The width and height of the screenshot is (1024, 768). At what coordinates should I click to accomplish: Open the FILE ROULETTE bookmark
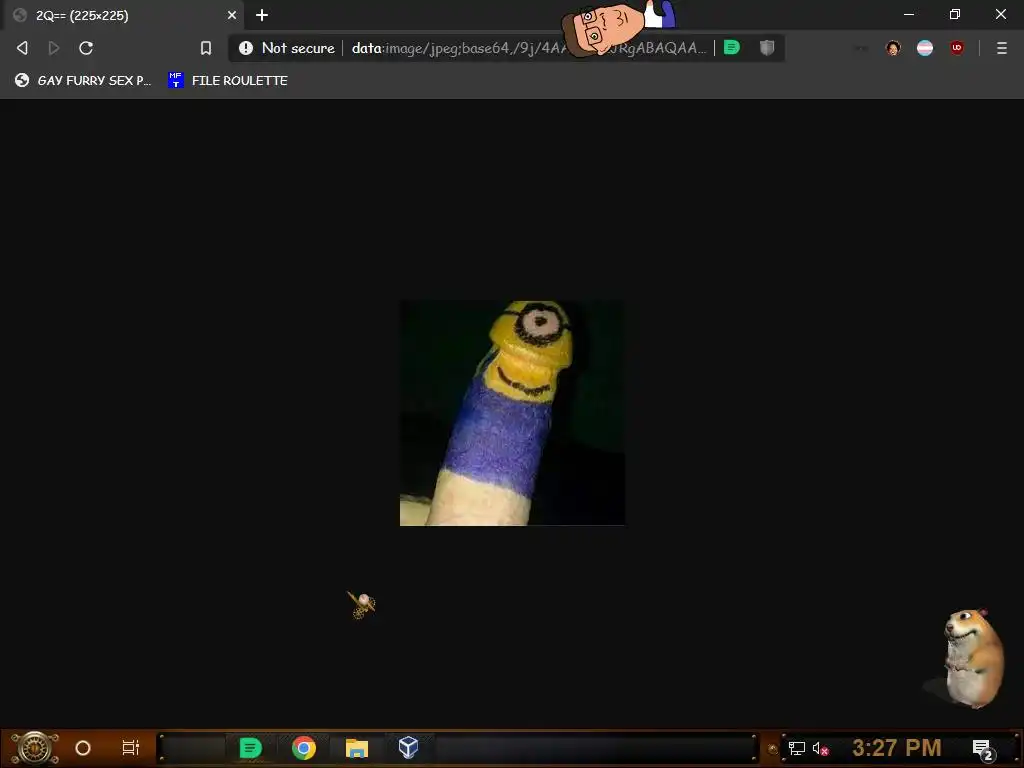[227, 80]
